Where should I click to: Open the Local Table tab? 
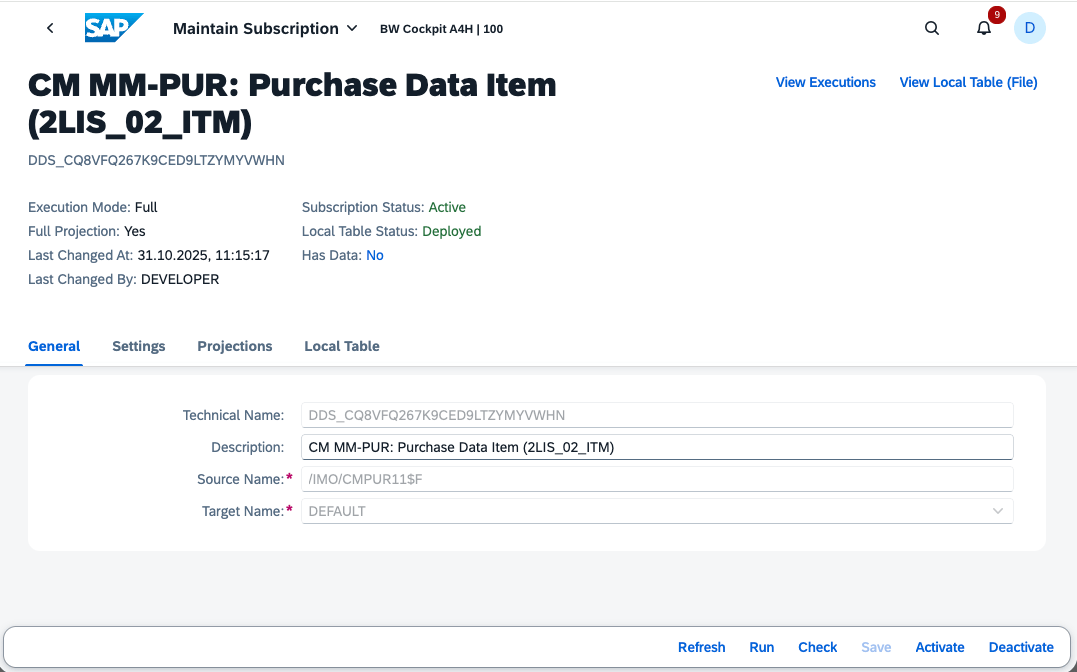(x=342, y=346)
